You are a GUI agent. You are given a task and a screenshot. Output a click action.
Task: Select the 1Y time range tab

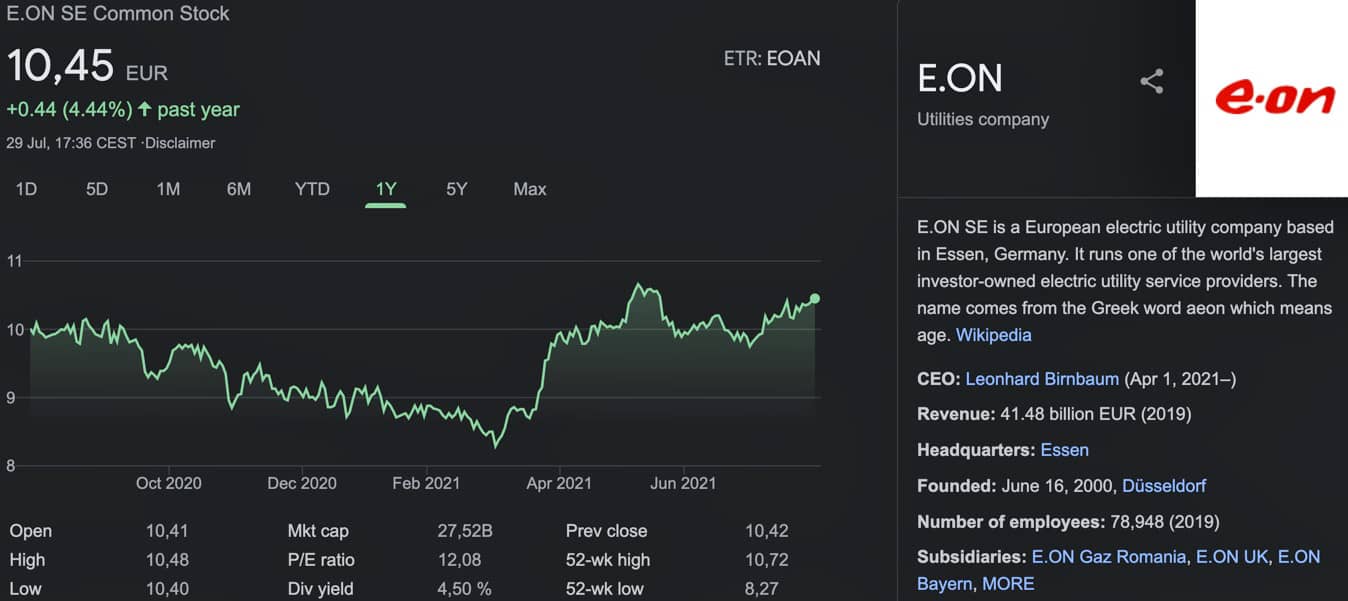click(386, 189)
